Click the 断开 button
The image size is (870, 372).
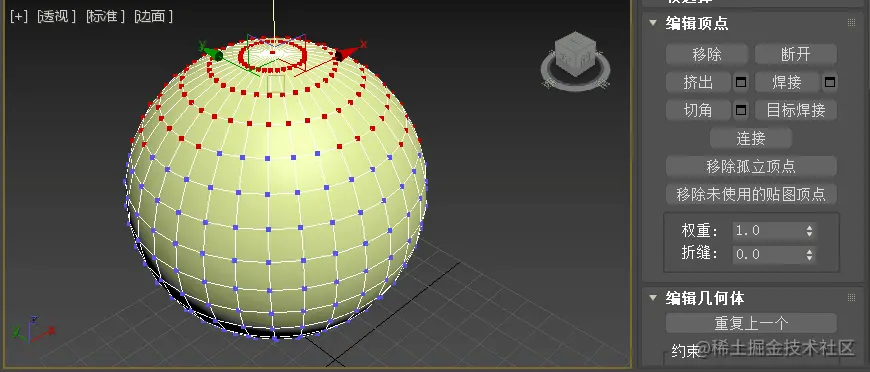click(796, 54)
